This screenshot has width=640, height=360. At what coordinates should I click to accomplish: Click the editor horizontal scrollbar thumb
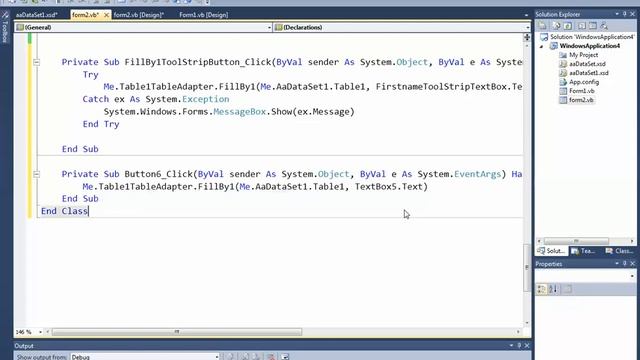point(177,332)
